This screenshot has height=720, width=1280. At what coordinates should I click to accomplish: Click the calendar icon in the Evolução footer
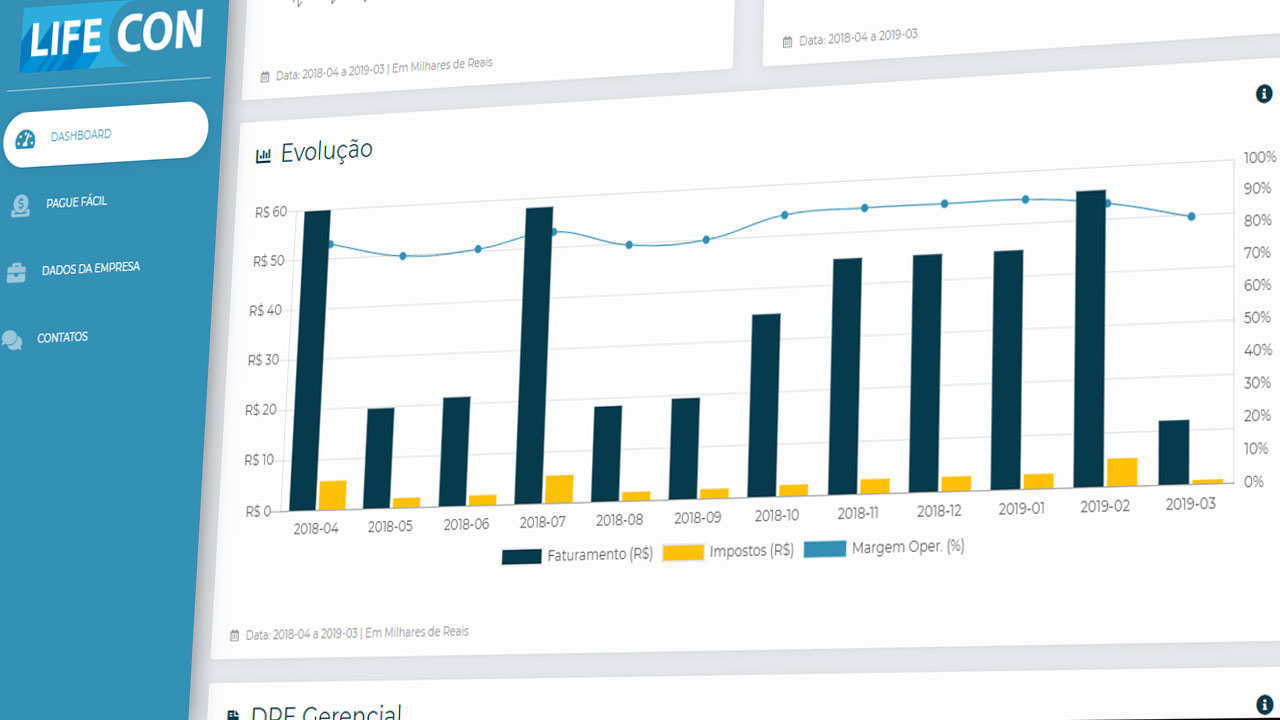point(235,635)
